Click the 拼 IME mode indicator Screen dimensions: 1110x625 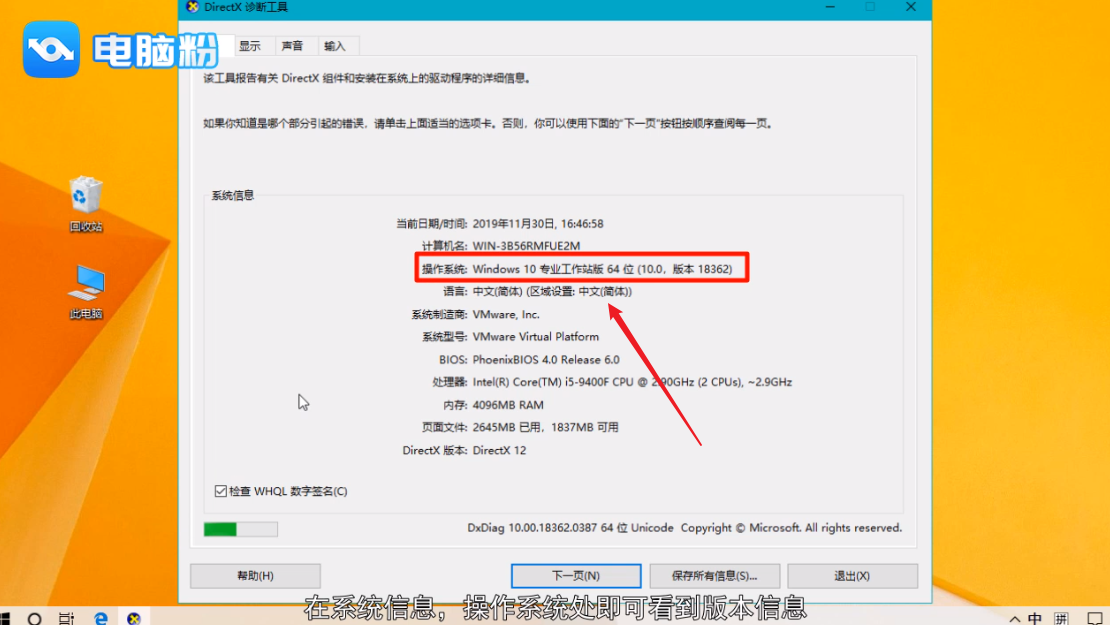tap(1060, 618)
